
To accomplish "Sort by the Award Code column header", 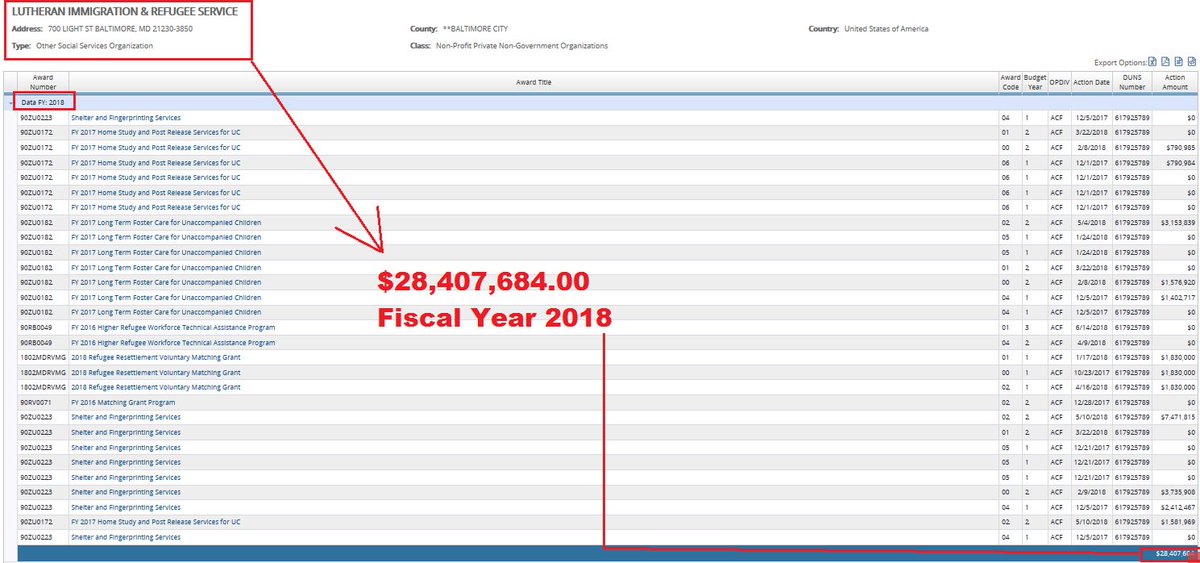I will tap(1010, 82).
